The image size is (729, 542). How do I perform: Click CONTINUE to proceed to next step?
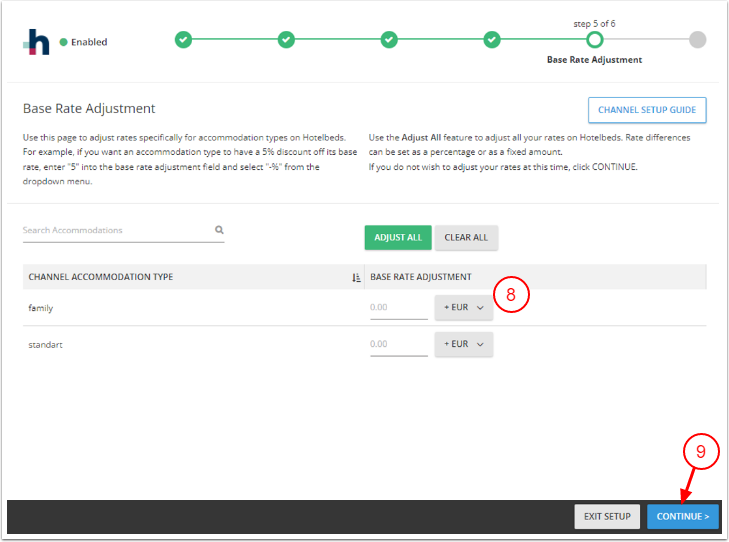[x=682, y=516]
